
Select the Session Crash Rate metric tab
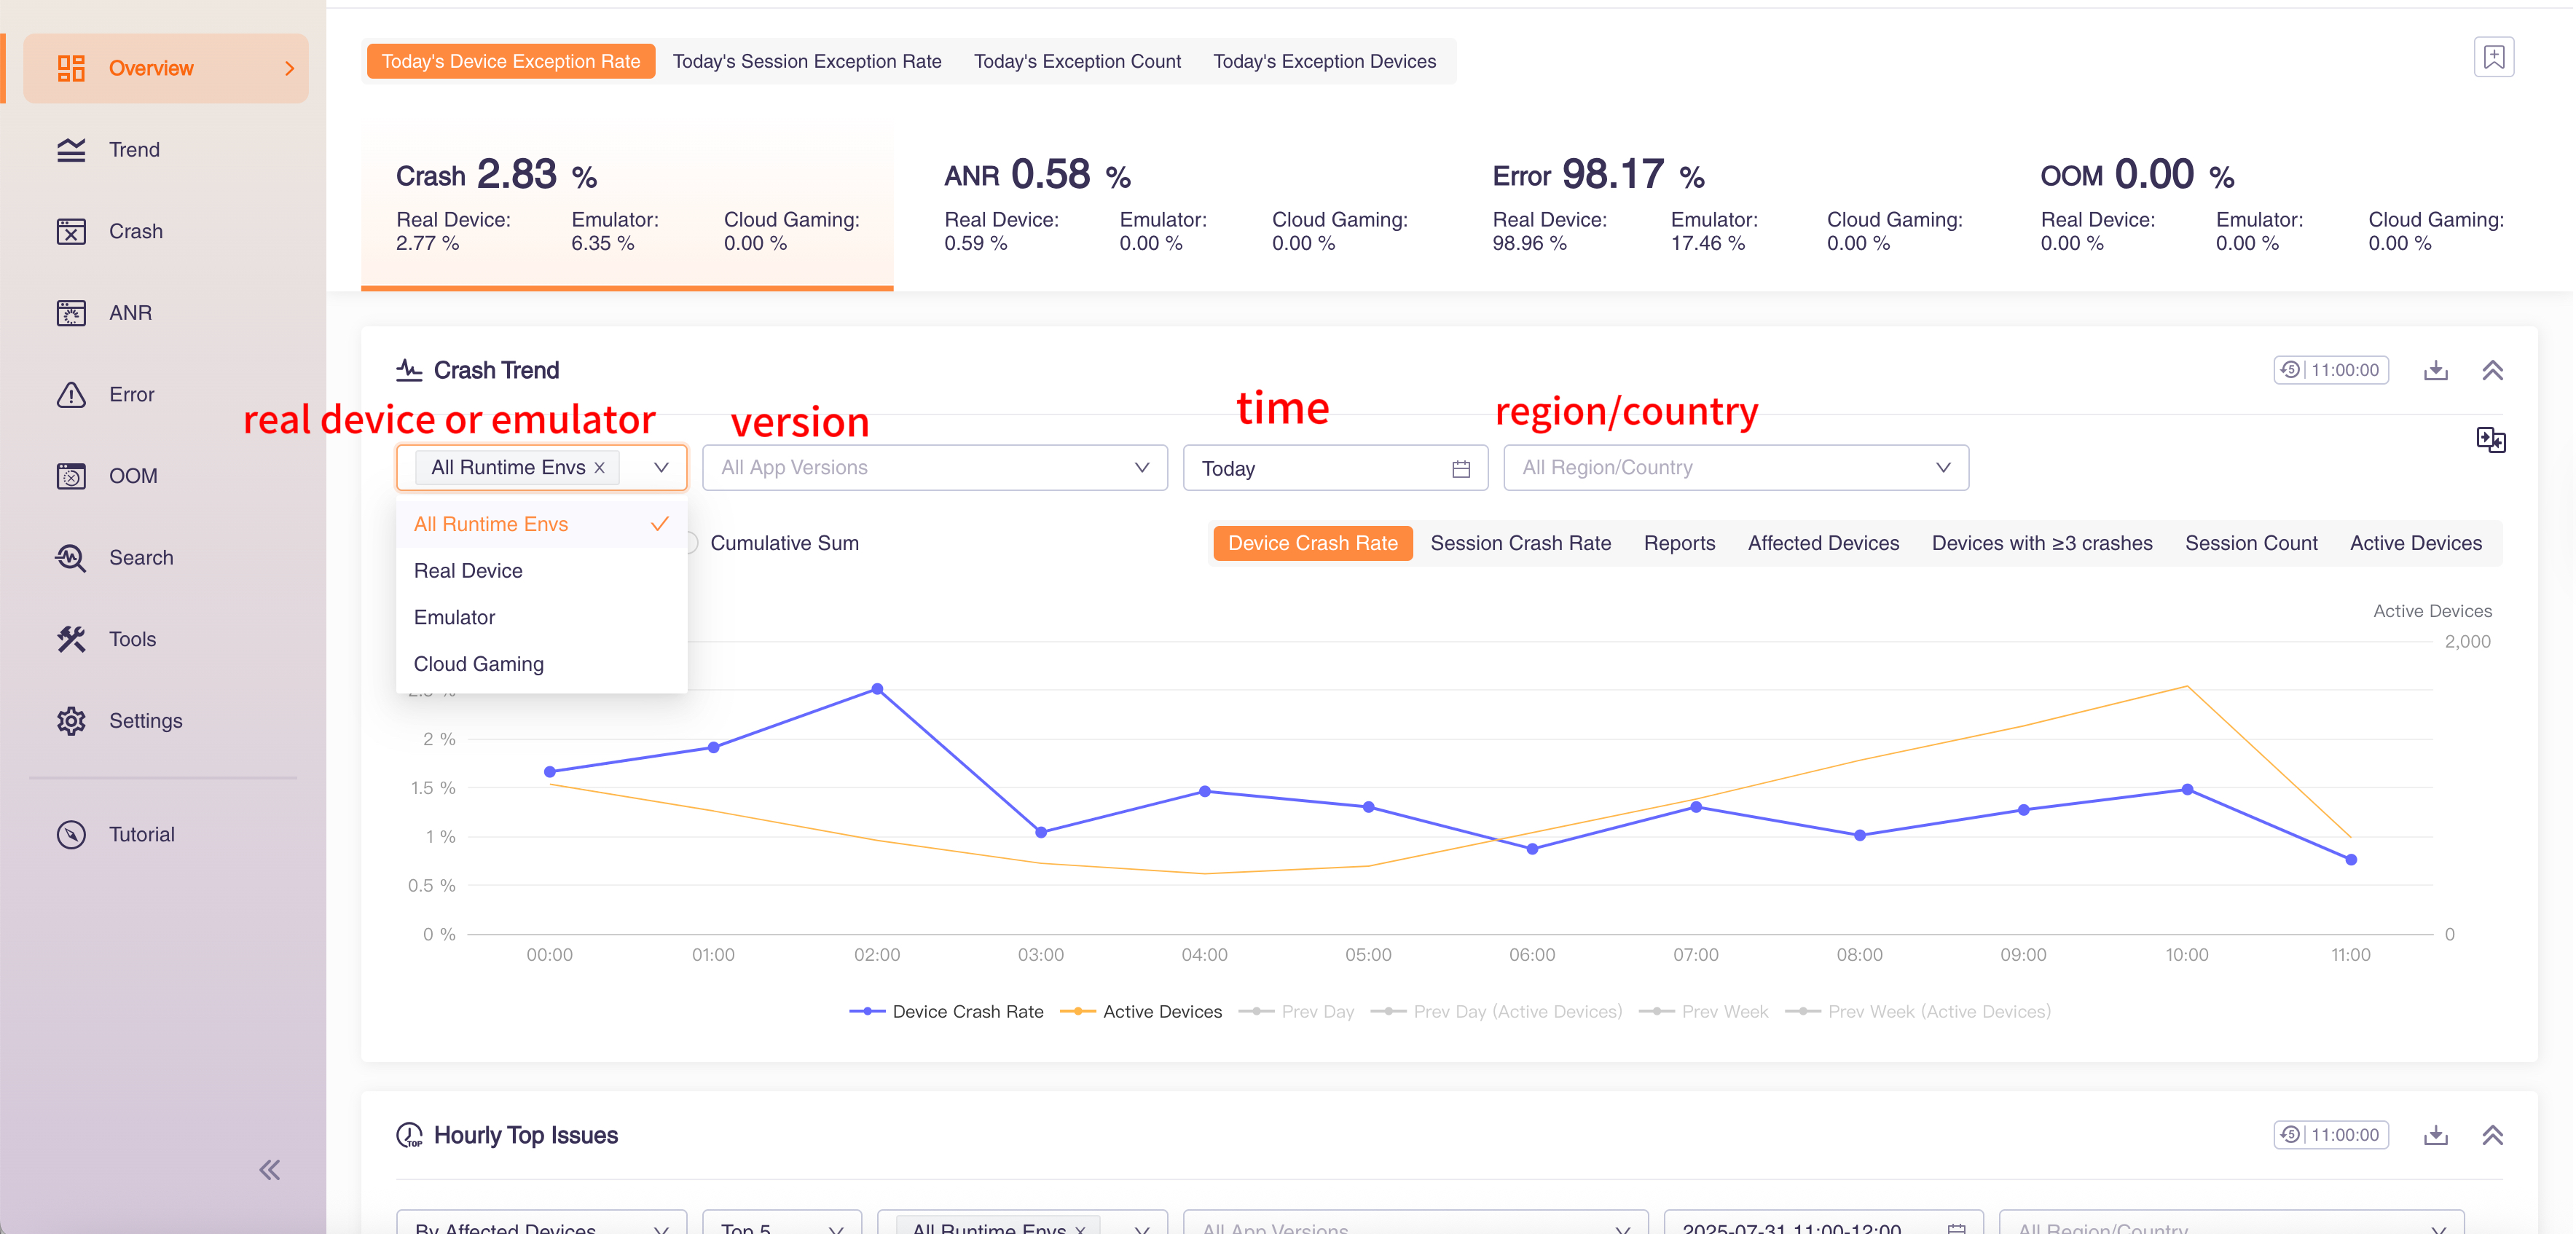coord(1520,544)
